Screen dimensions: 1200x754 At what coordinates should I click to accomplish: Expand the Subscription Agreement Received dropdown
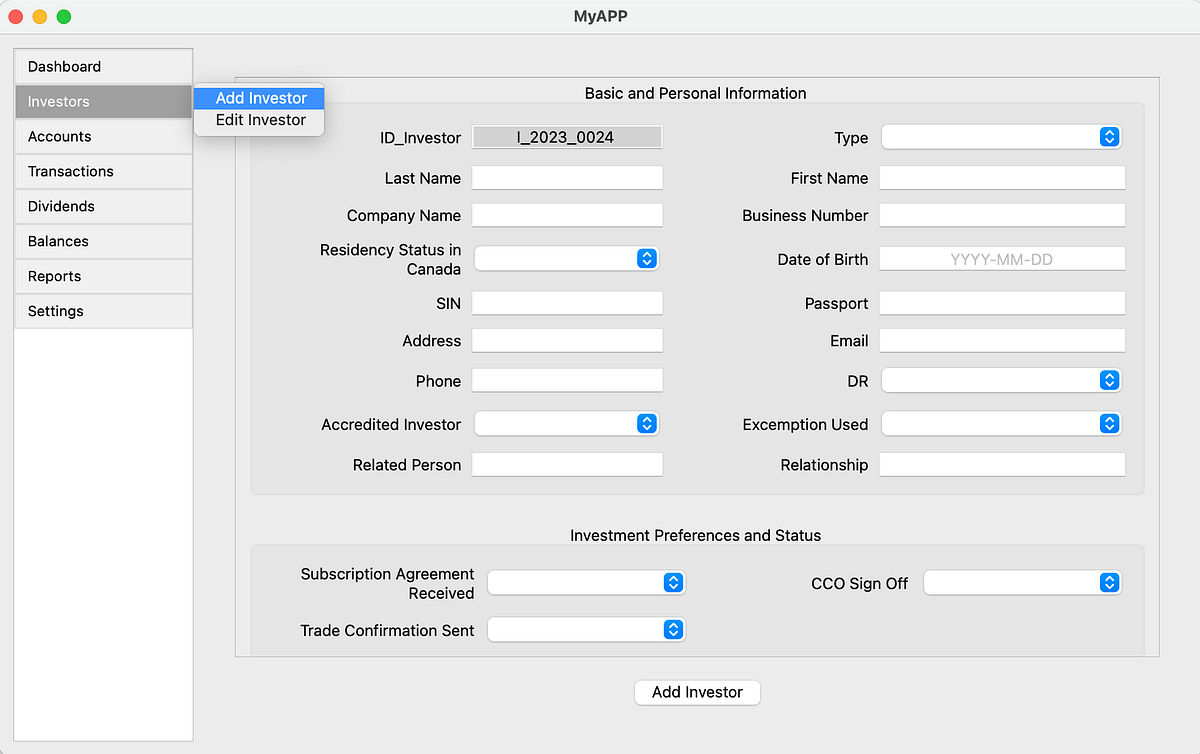pos(586,582)
